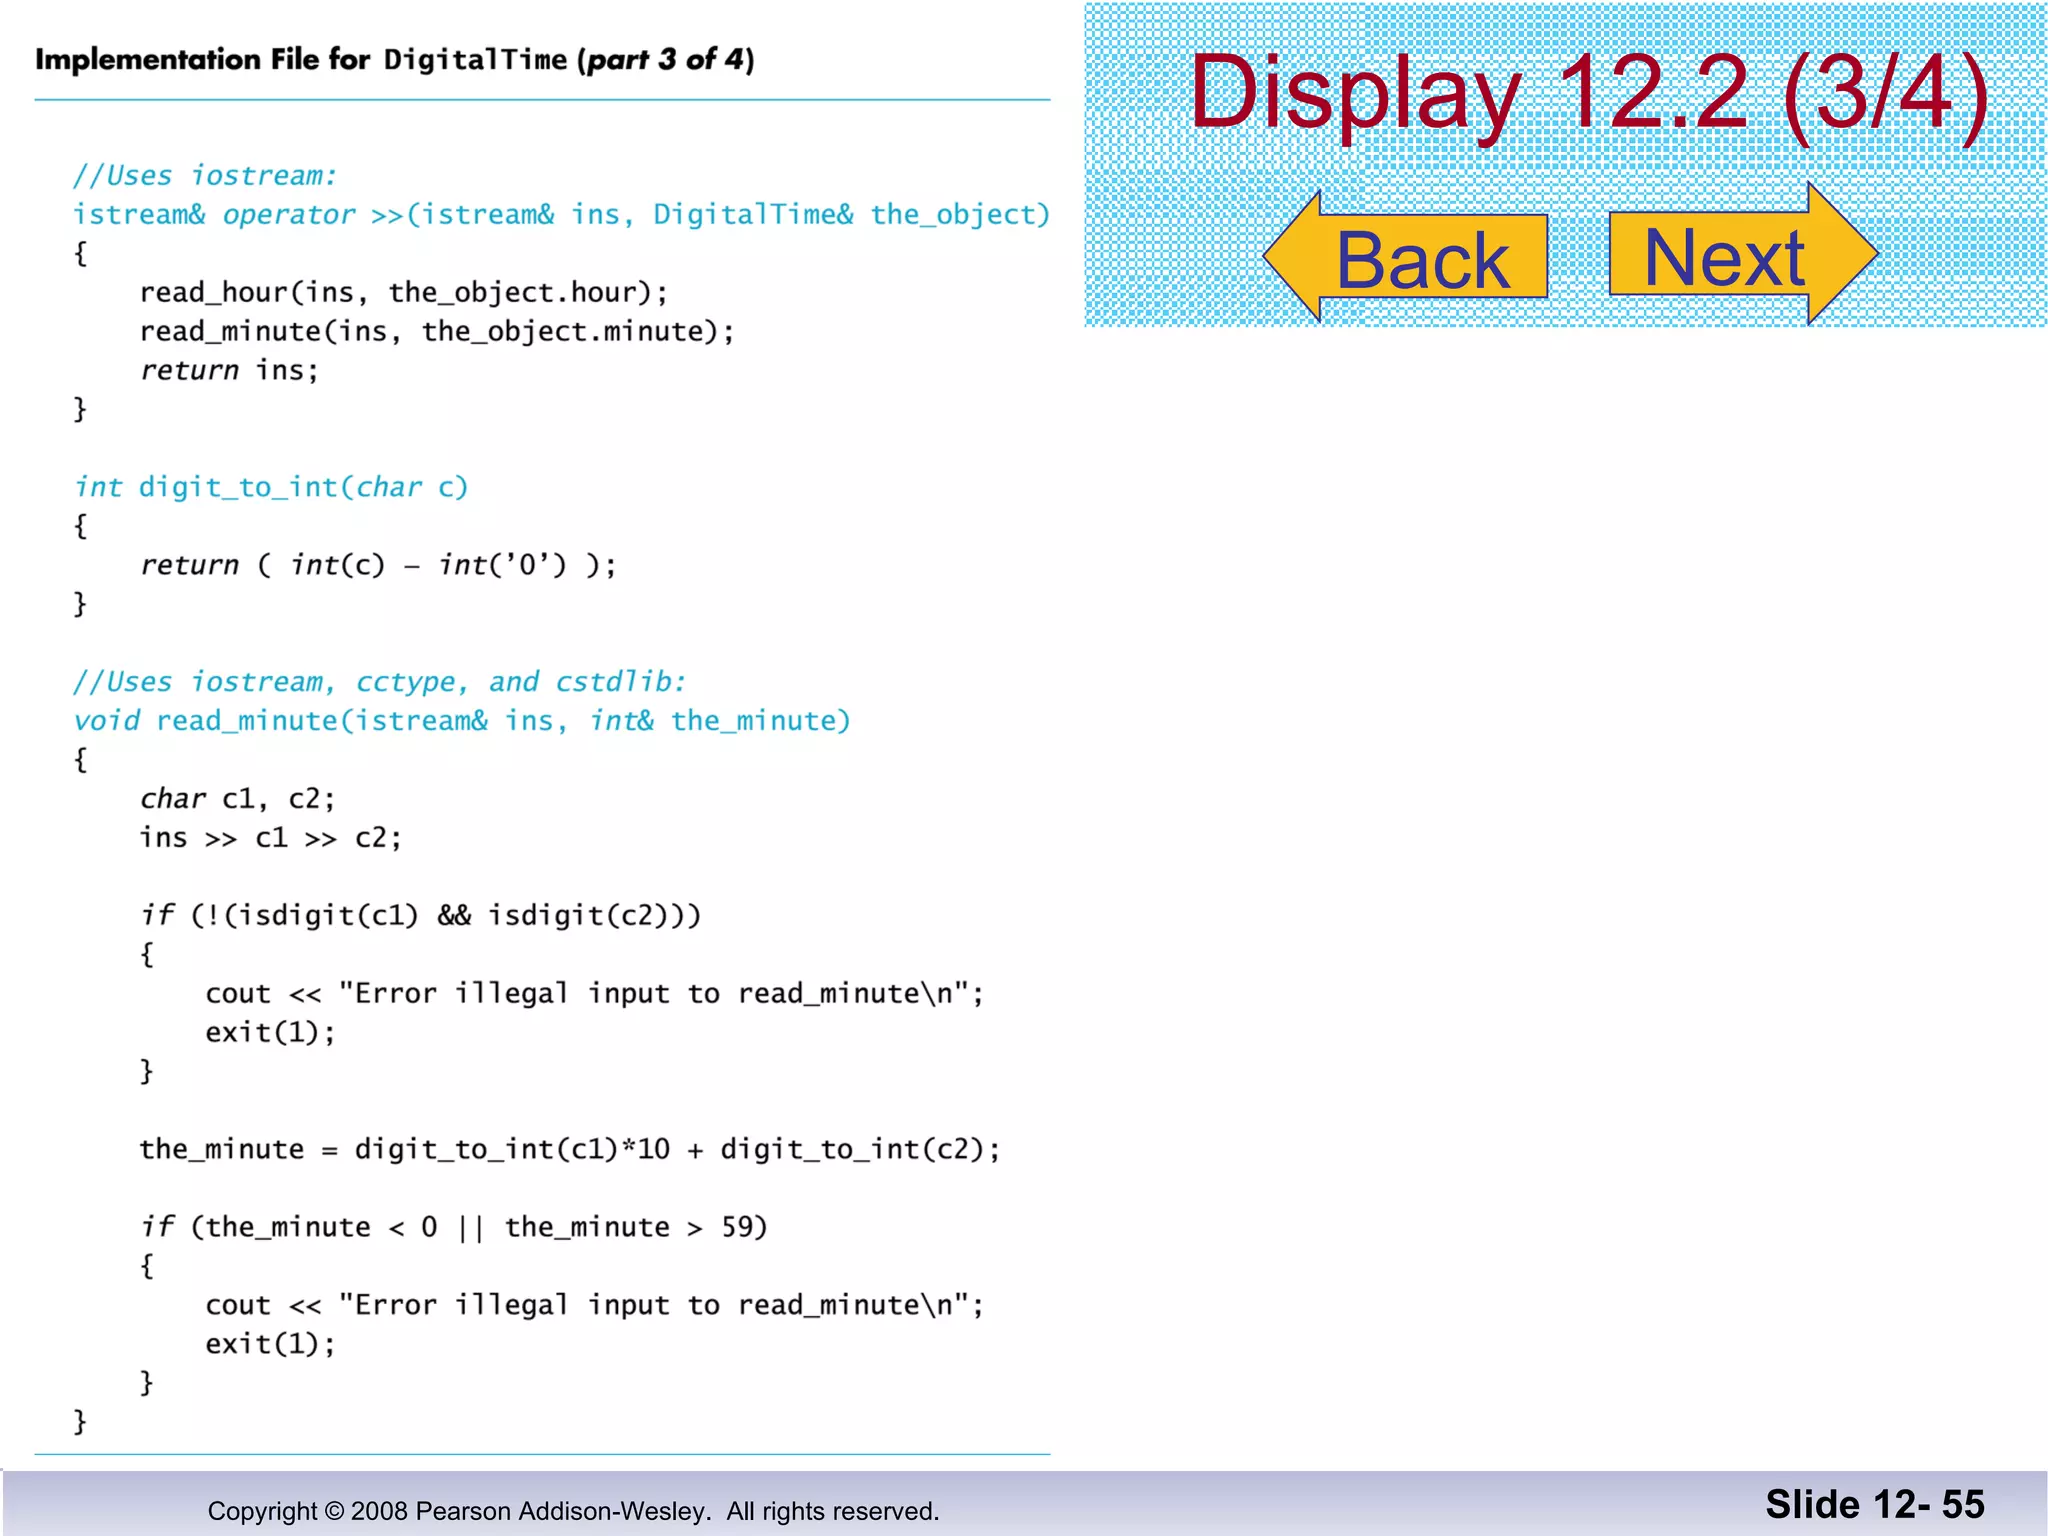Click the read_minute(ins, the_object.minute) call line
The height and width of the screenshot is (1536, 2048).
click(437, 332)
